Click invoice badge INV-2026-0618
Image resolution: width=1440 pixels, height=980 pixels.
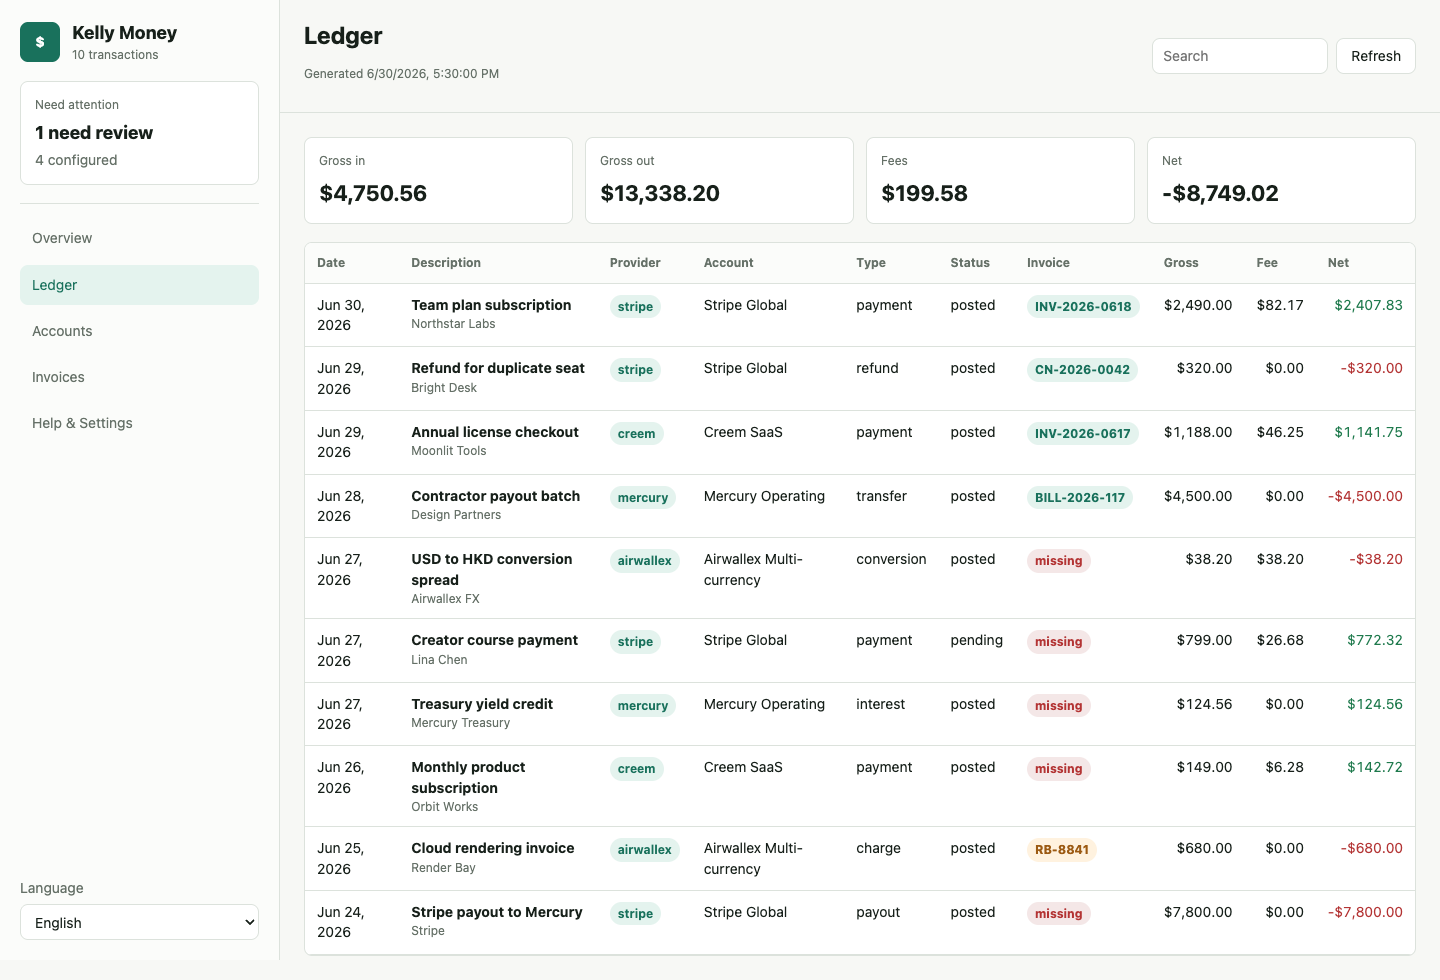pyautogui.click(x=1083, y=307)
